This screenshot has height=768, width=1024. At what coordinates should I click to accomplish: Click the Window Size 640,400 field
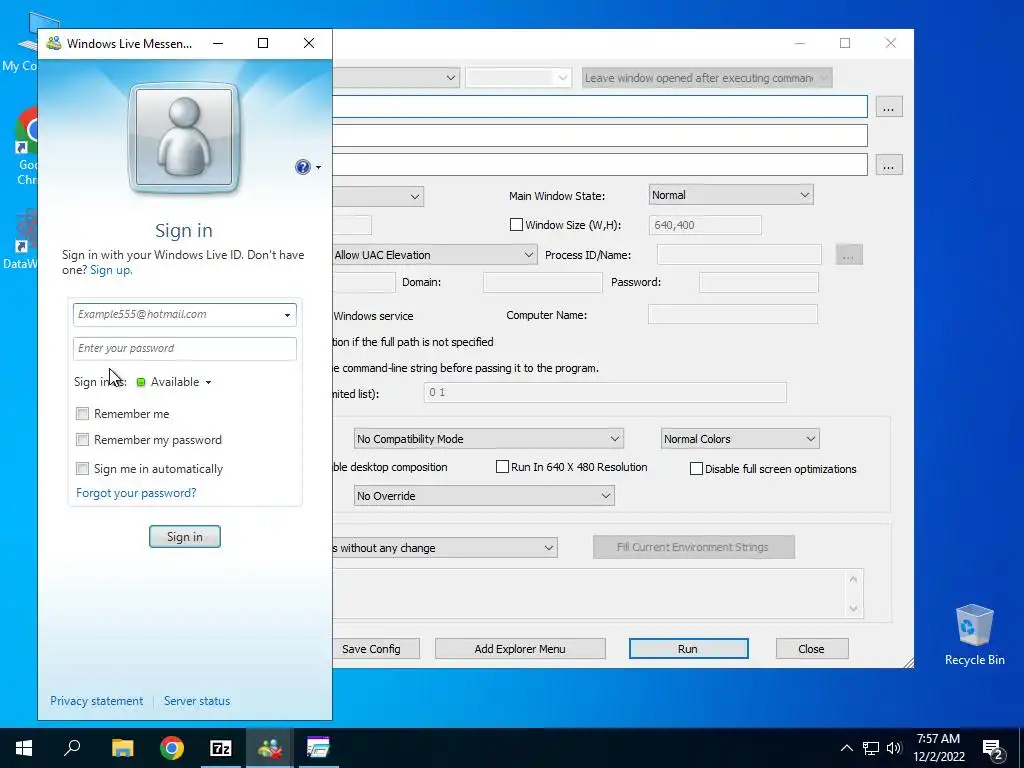point(705,225)
